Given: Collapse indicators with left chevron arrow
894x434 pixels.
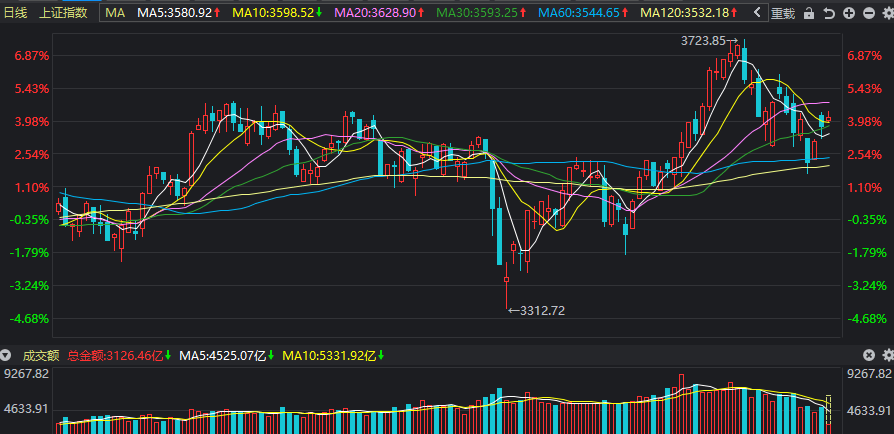Looking at the screenshot, I should coord(757,13).
